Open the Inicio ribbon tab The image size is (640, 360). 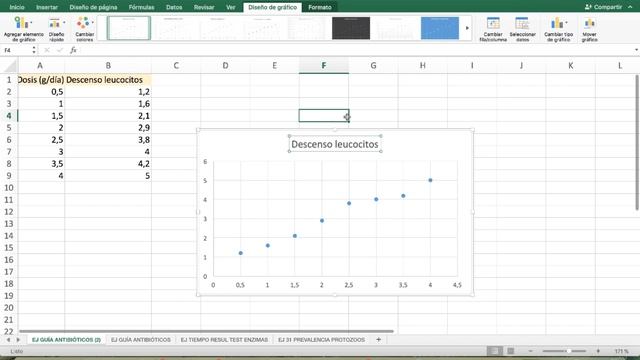tap(17, 7)
